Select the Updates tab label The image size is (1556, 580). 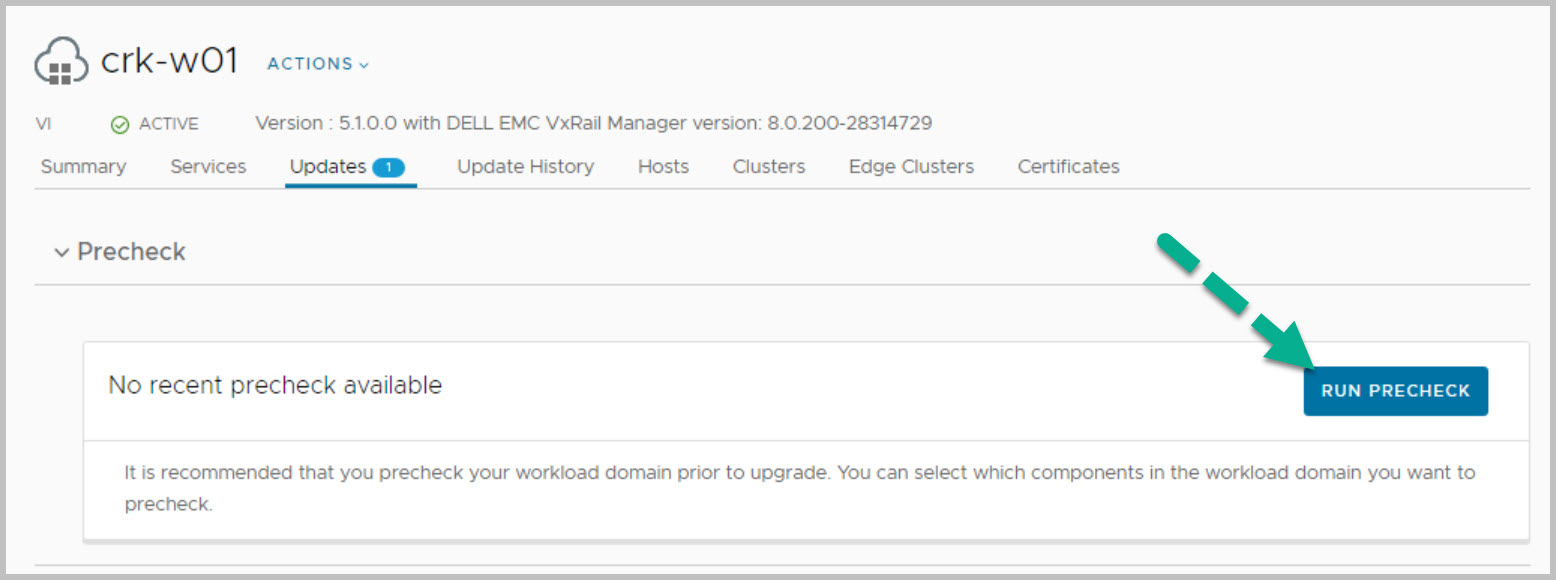(x=327, y=167)
